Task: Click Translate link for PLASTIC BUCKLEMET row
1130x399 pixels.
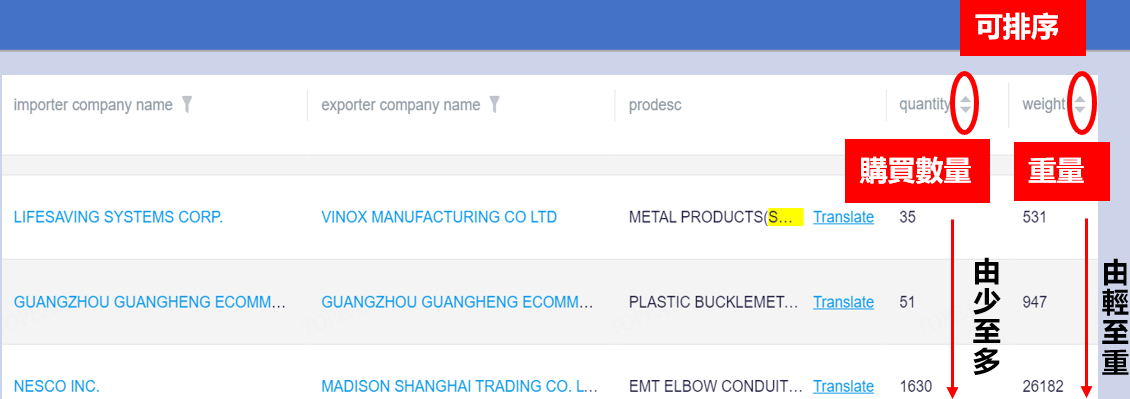Action: click(843, 302)
